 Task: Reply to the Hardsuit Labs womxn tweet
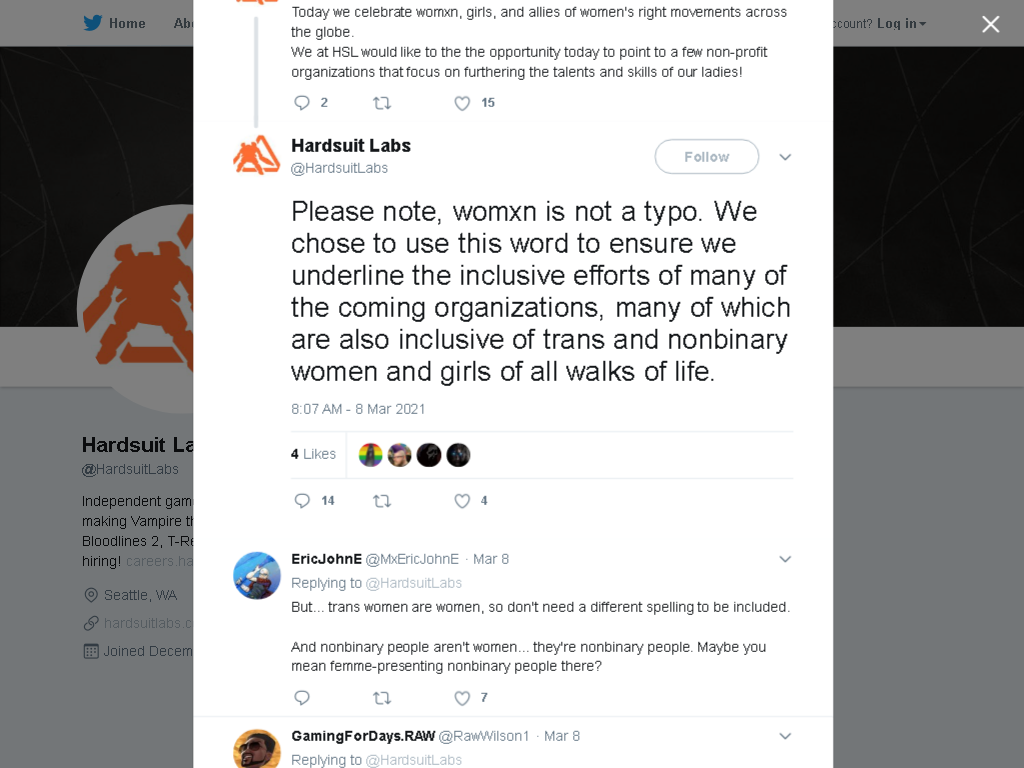pos(302,501)
